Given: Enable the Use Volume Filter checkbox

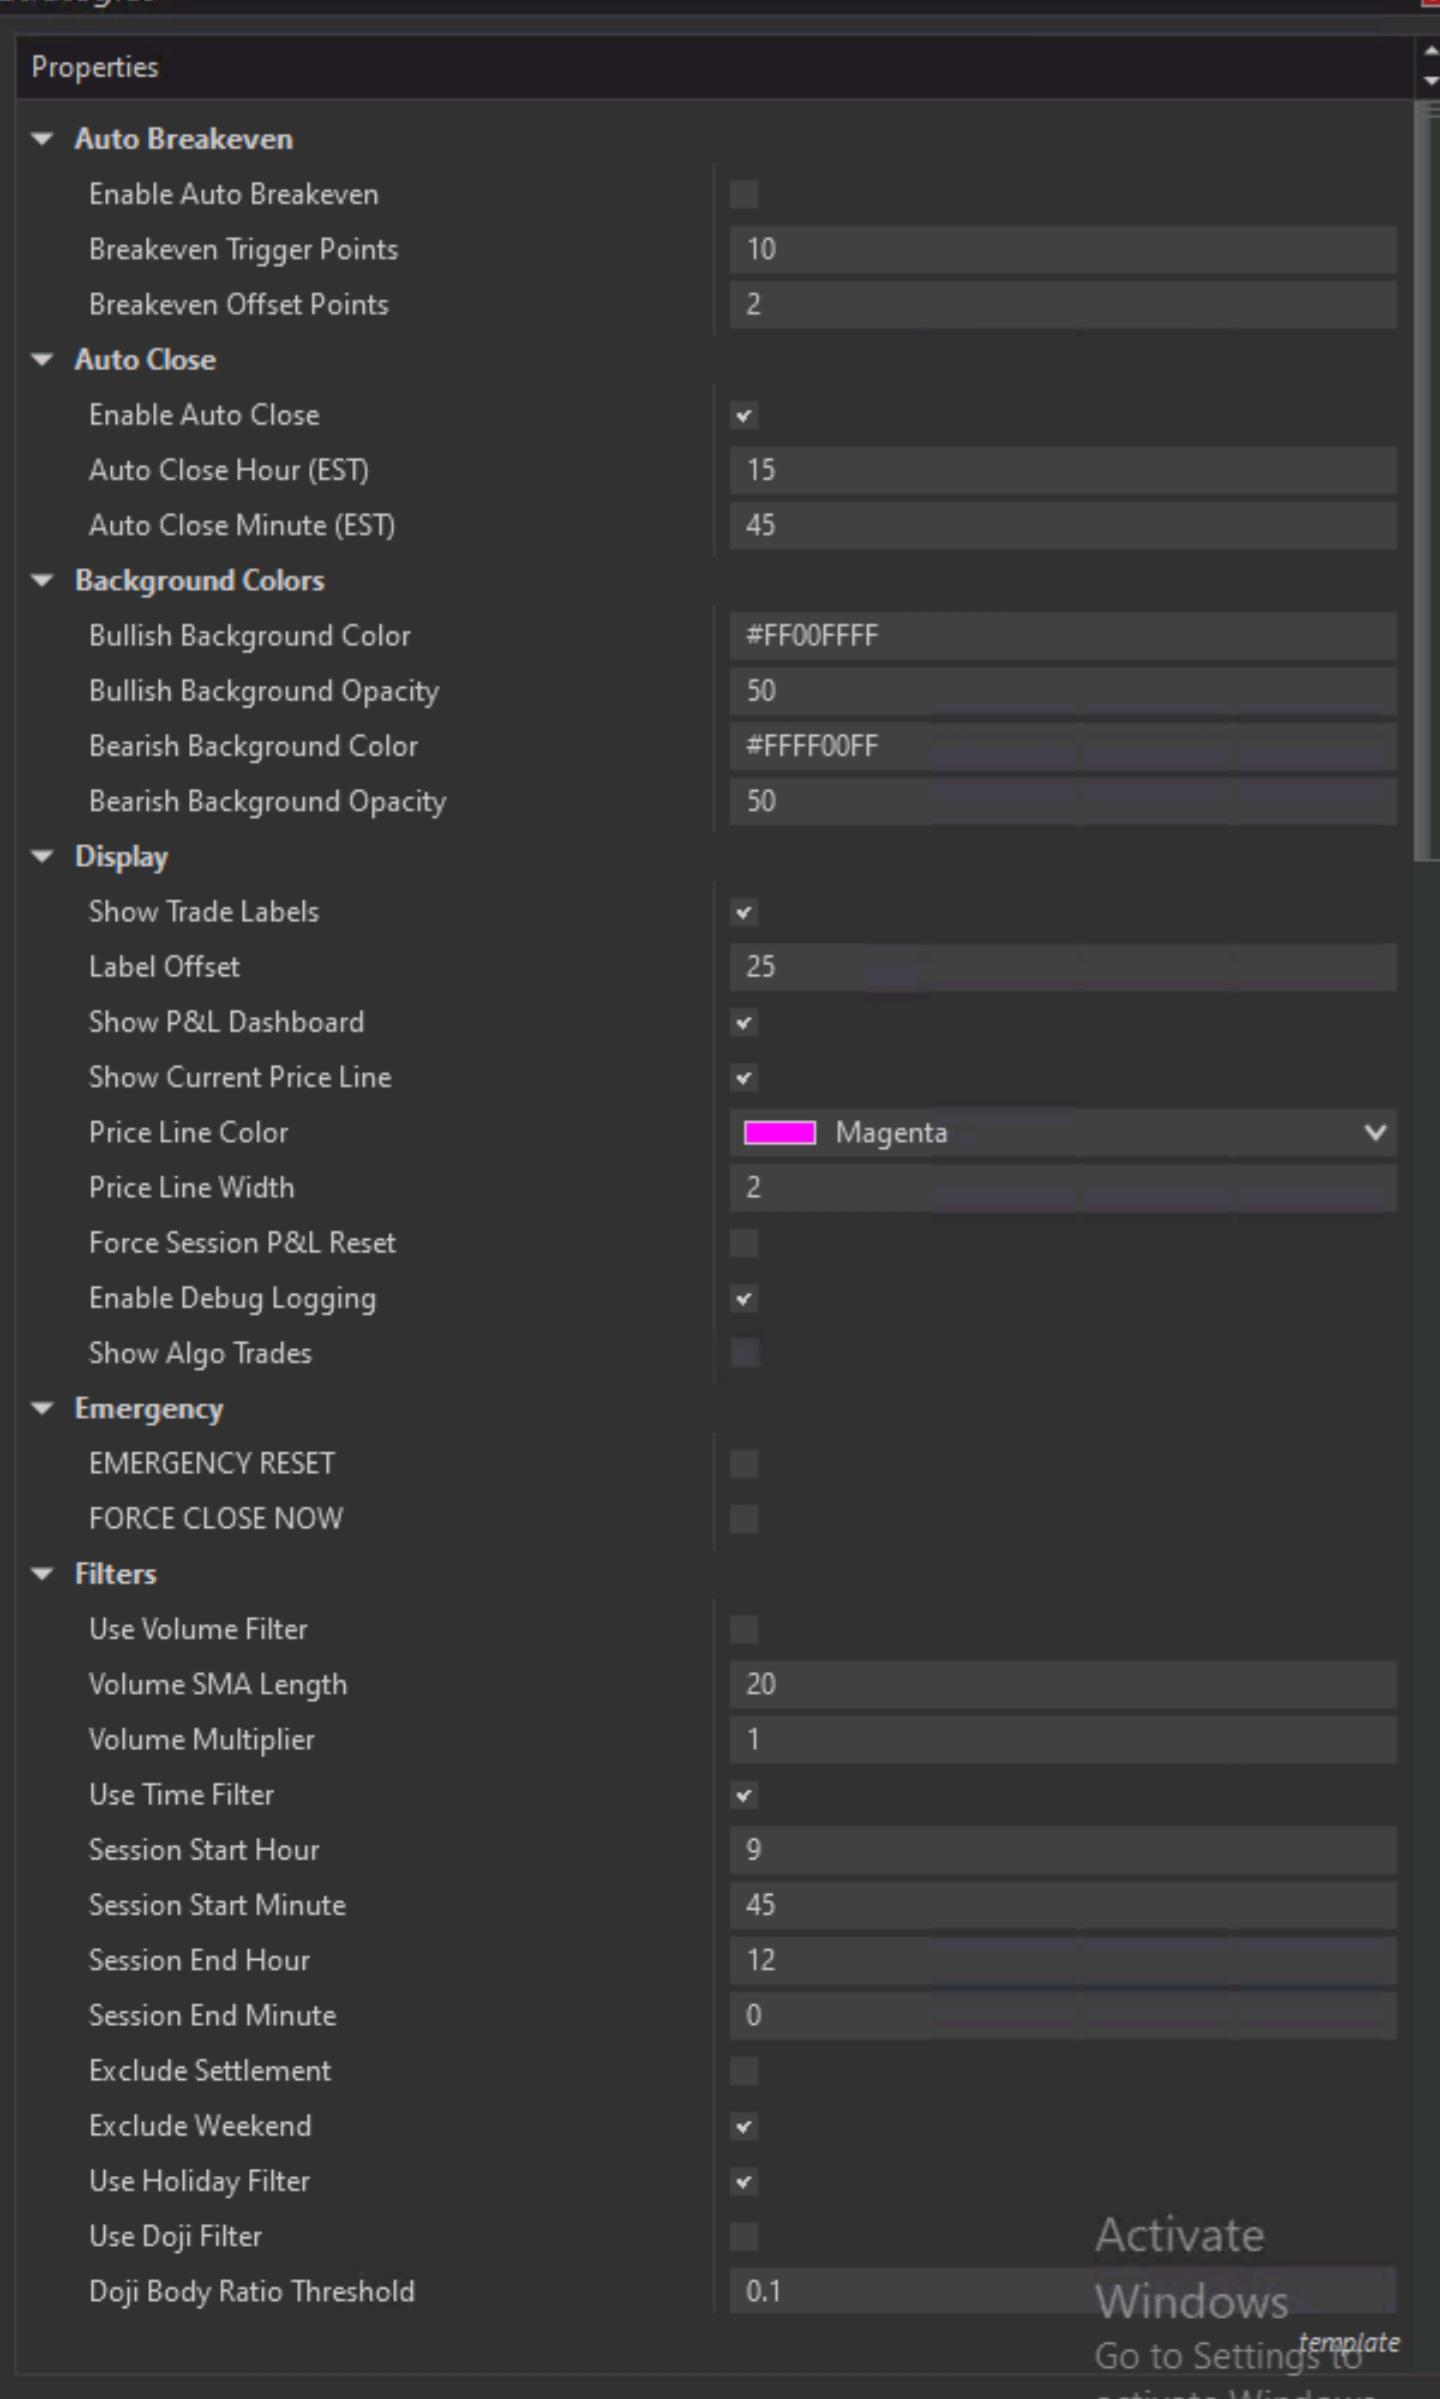Looking at the screenshot, I should [x=744, y=1630].
